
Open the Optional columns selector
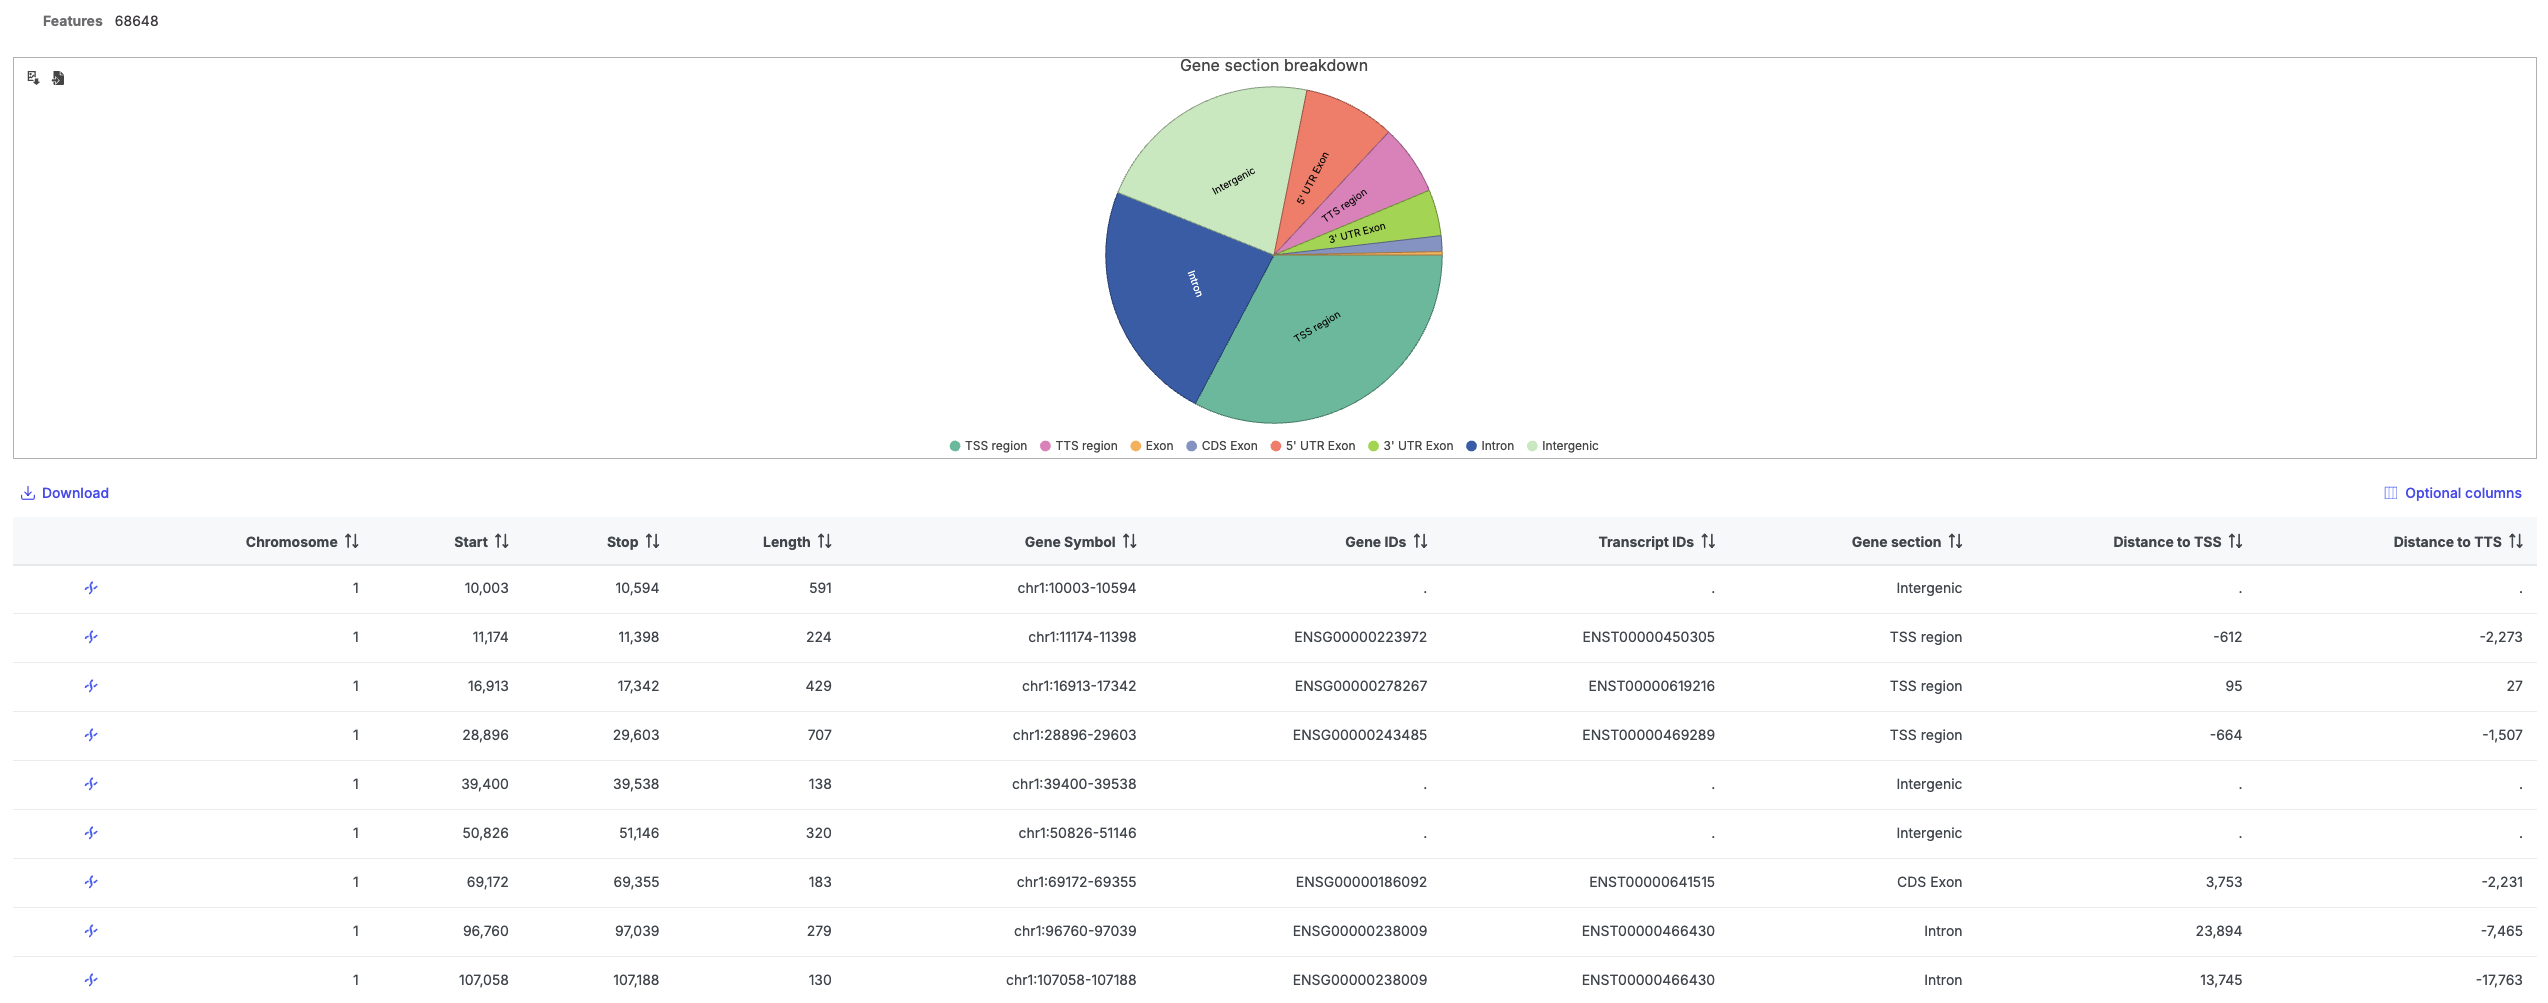[x=2452, y=493]
